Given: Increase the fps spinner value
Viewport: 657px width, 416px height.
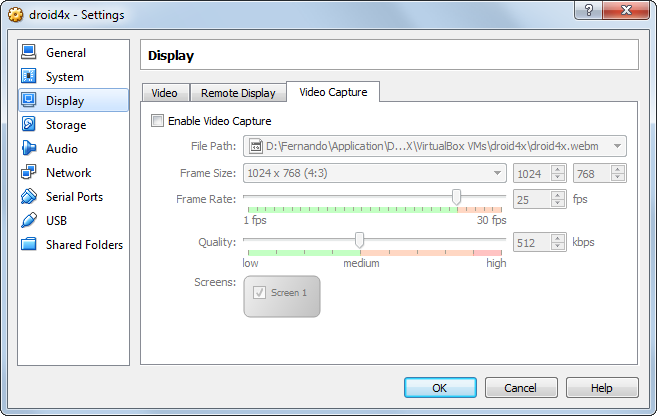Looking at the screenshot, I should tap(557, 195).
